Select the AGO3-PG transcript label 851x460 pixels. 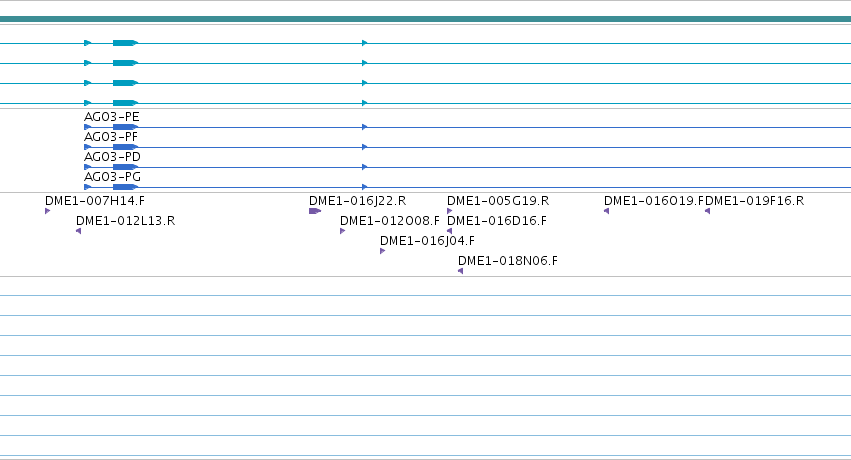(x=112, y=177)
